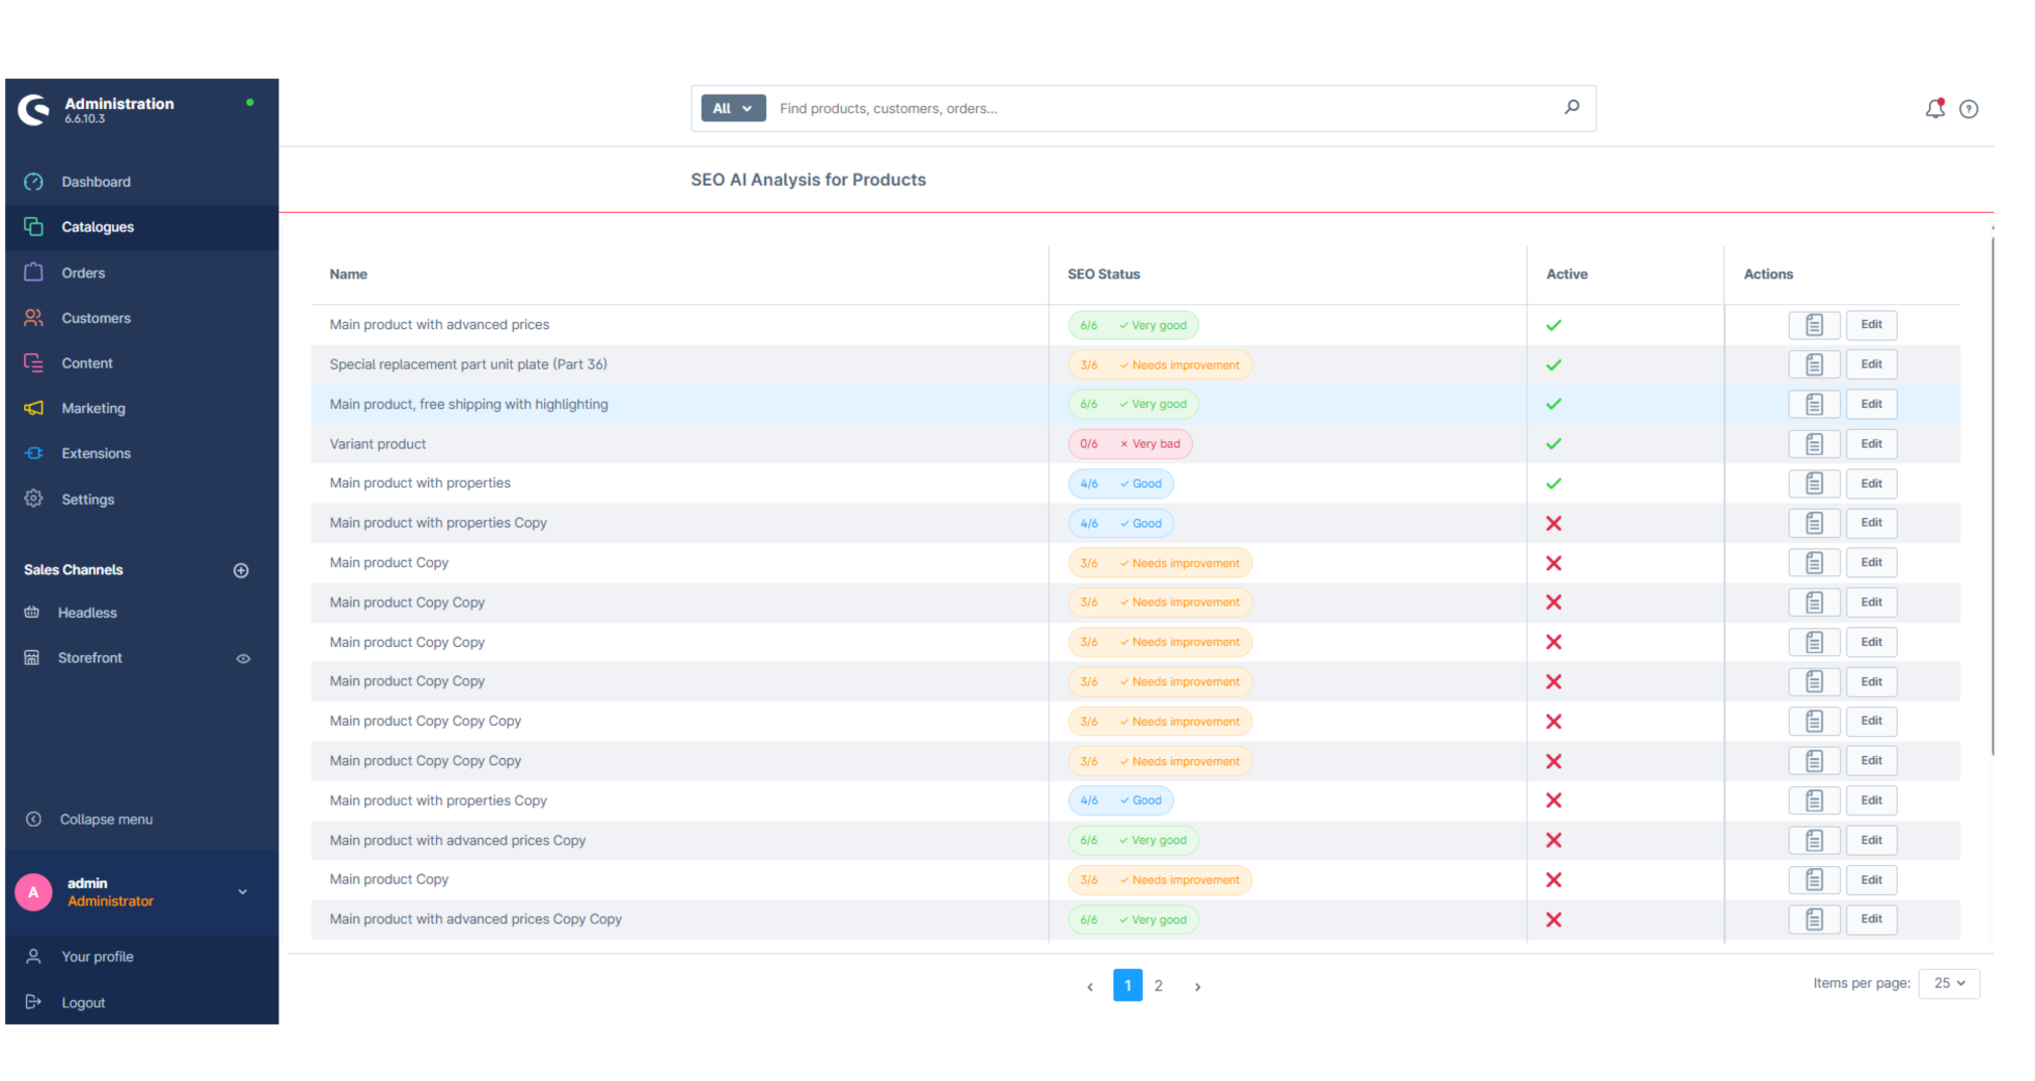Image resolution: width=2035 pixels, height=1081 pixels.
Task: Click the admin avatar circle
Action: (x=33, y=892)
